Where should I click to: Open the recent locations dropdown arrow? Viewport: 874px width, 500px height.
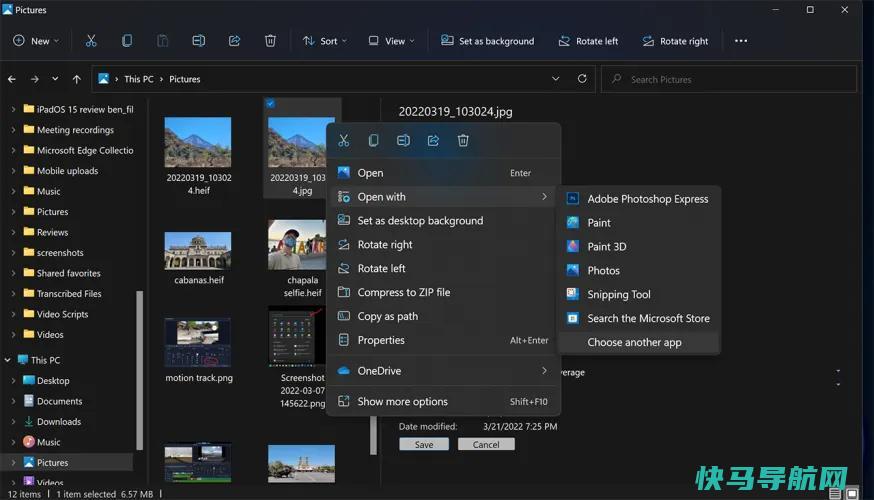click(55, 79)
